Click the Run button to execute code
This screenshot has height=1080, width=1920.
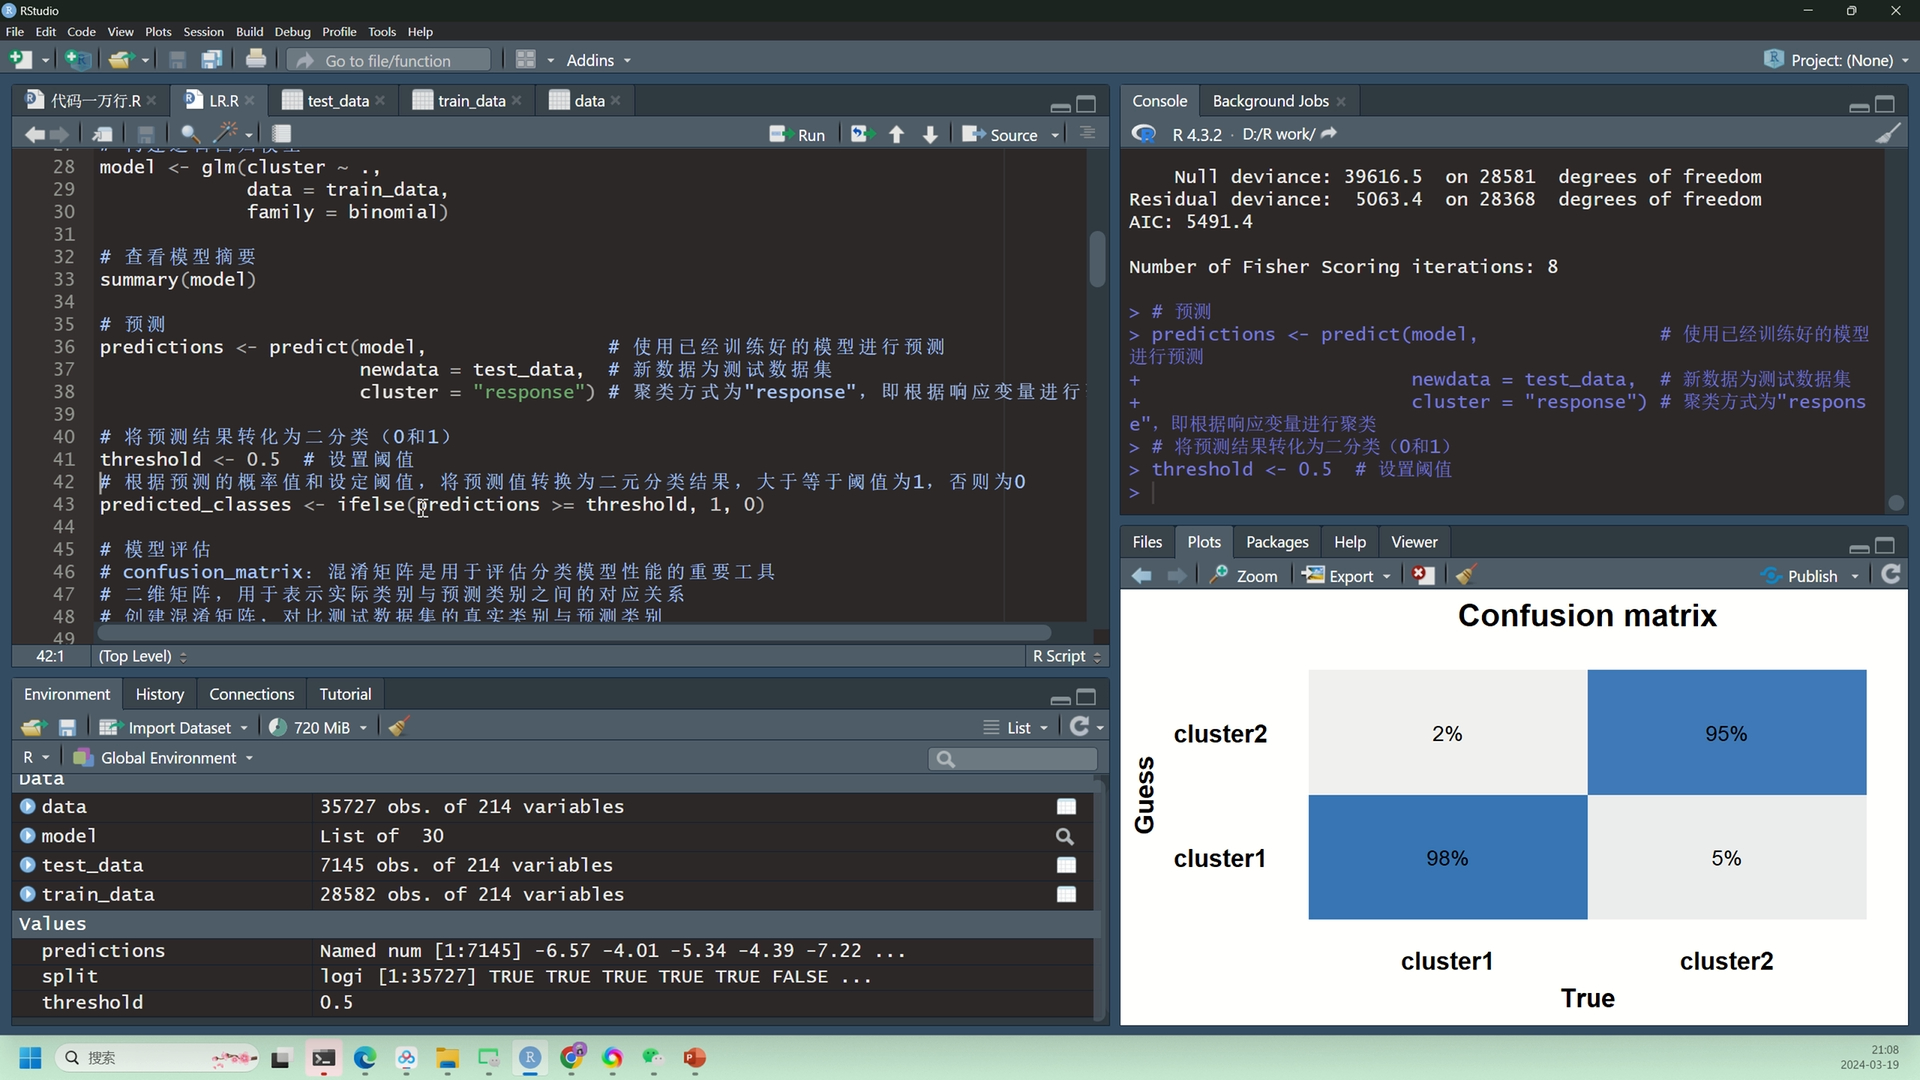[798, 133]
